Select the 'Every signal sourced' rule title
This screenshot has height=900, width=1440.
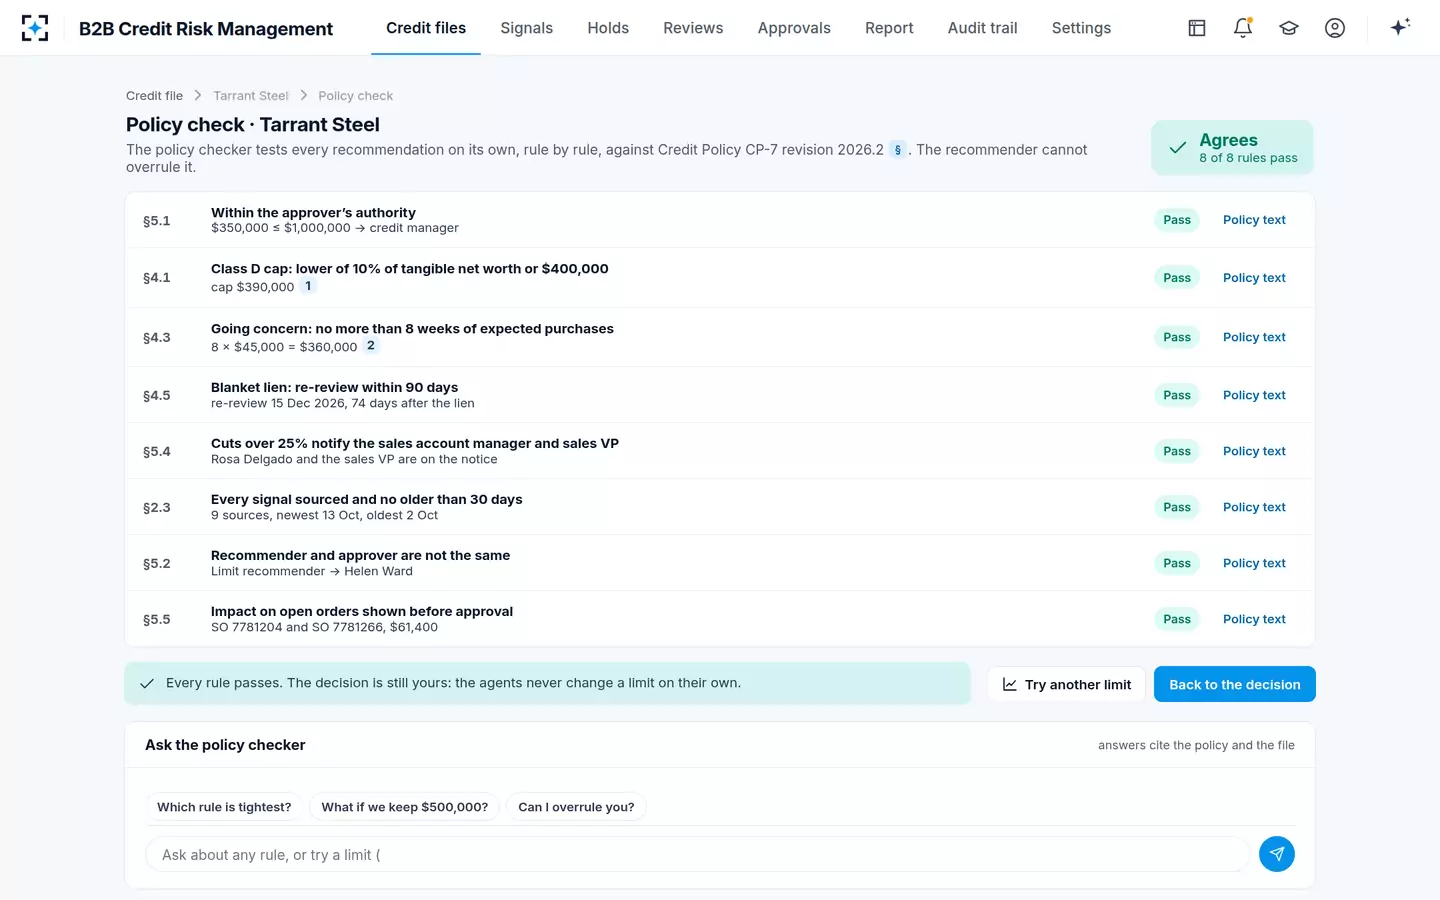[x=366, y=499]
